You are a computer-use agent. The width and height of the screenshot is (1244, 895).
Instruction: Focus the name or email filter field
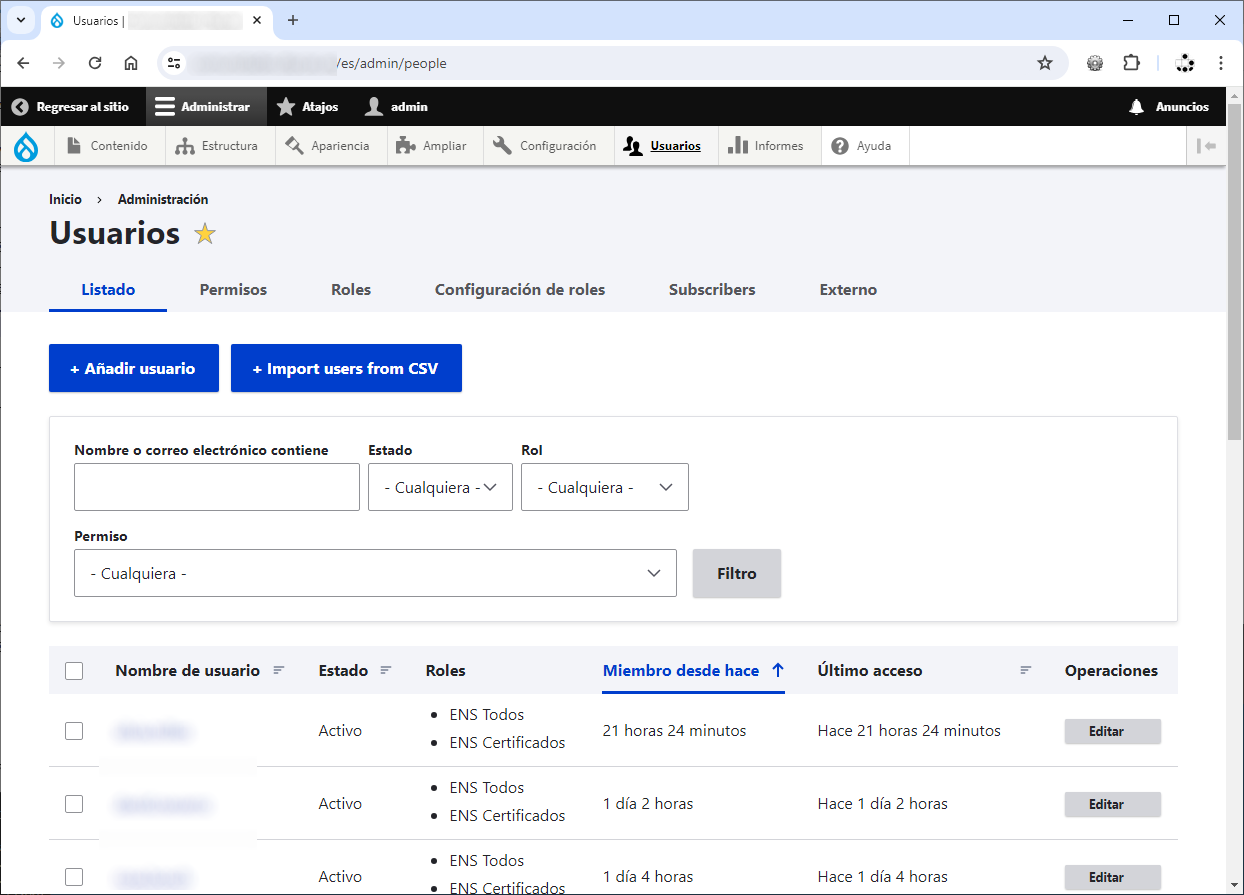click(x=217, y=487)
